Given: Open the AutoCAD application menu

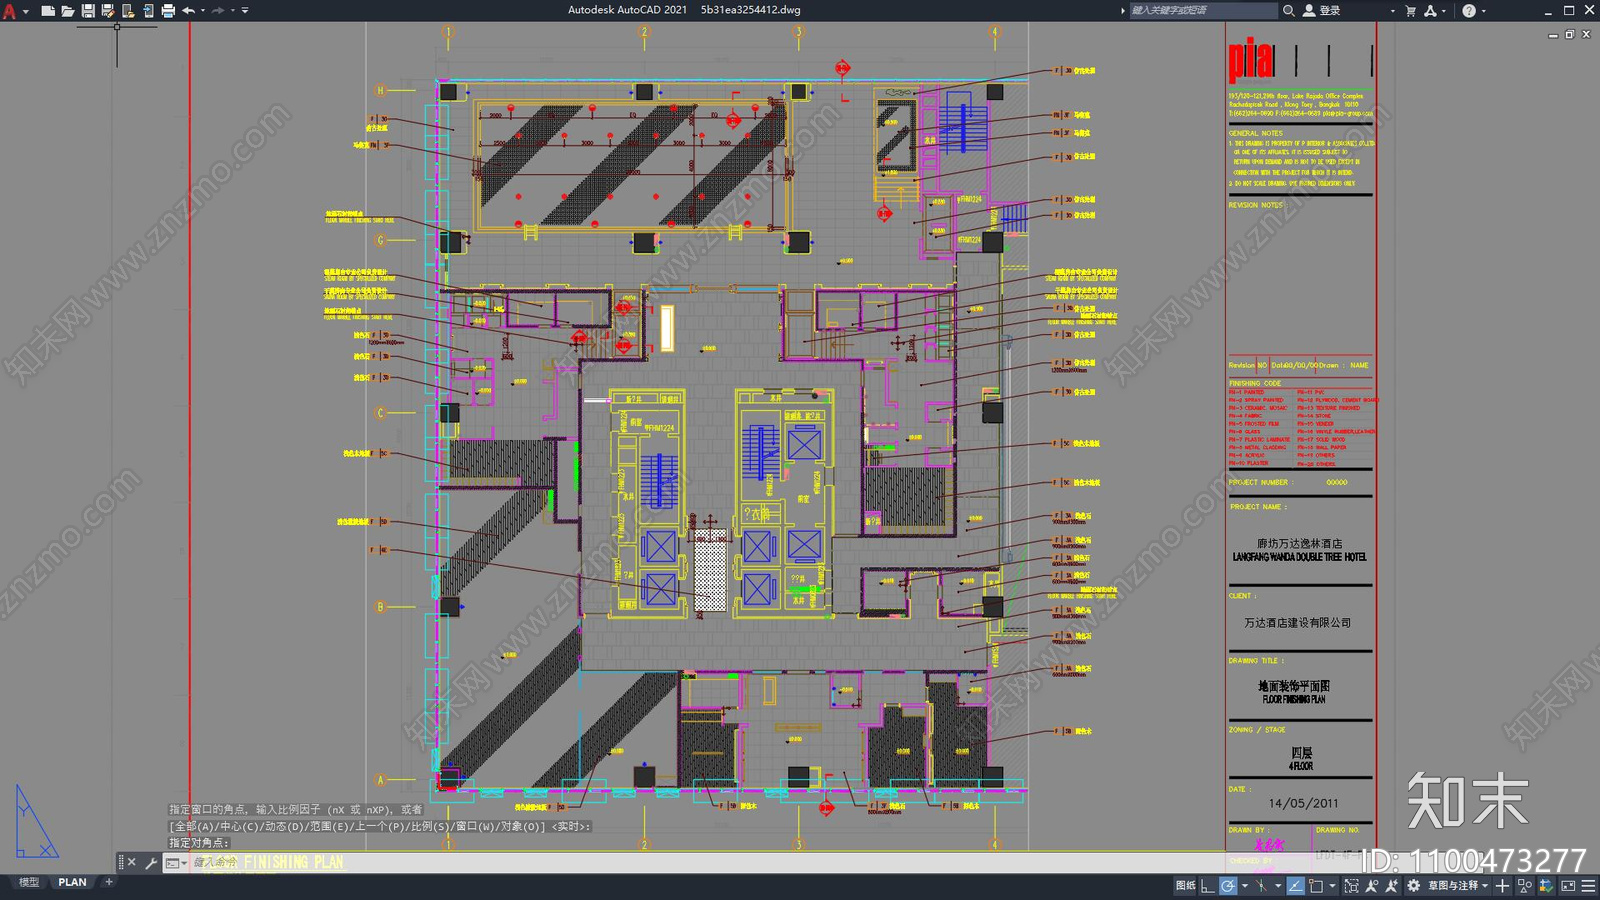Looking at the screenshot, I should pos(10,11).
